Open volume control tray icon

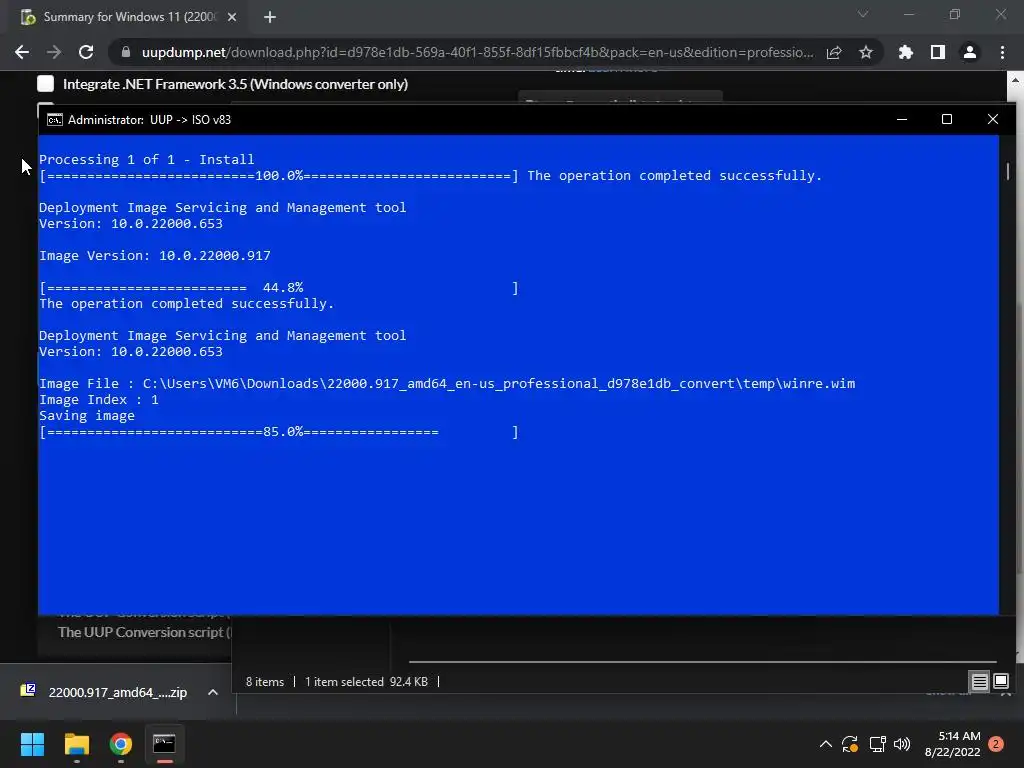(902, 744)
